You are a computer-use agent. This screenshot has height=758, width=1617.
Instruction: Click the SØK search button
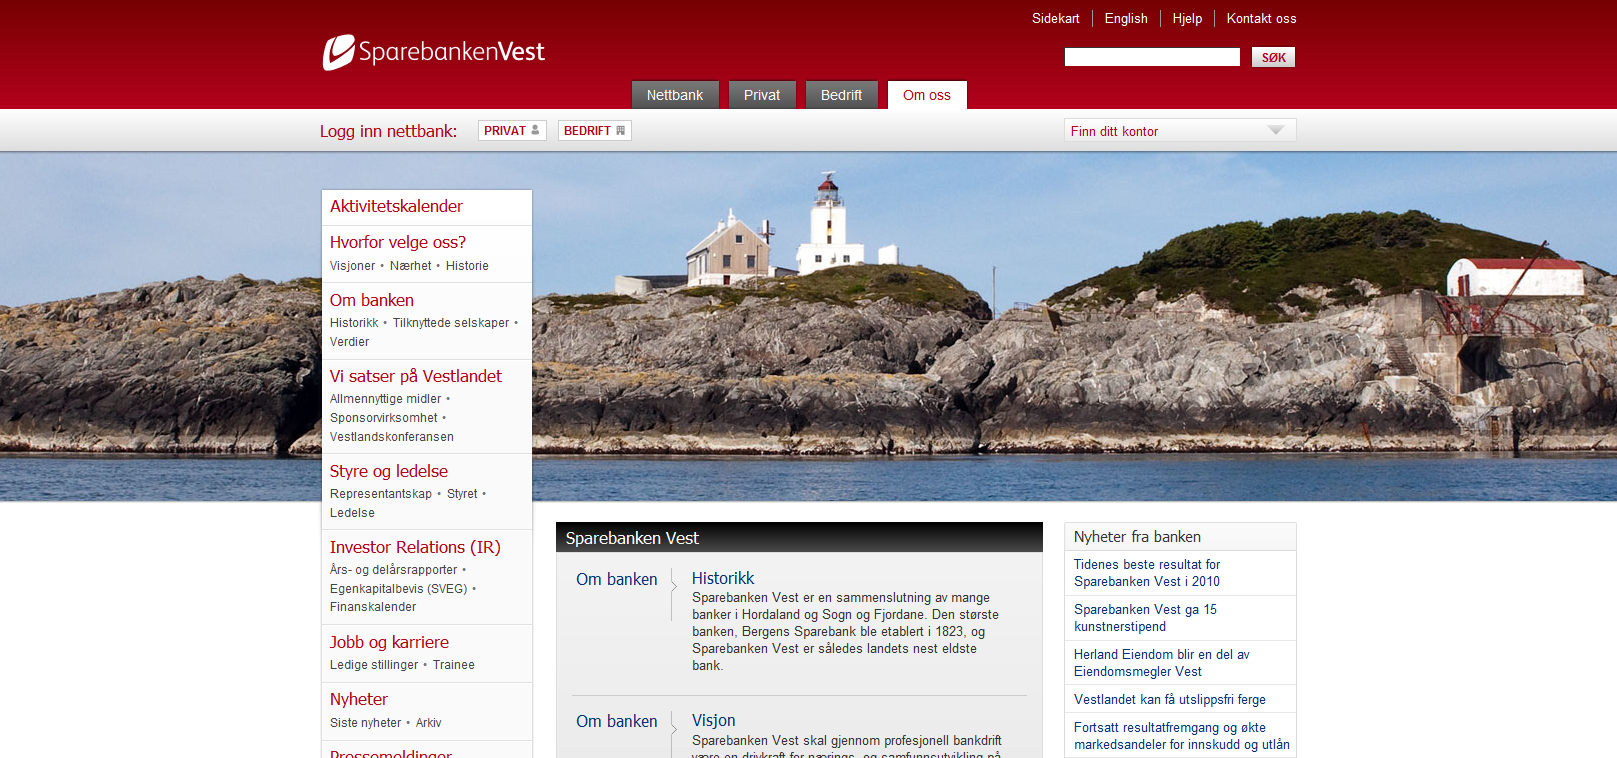pyautogui.click(x=1273, y=57)
